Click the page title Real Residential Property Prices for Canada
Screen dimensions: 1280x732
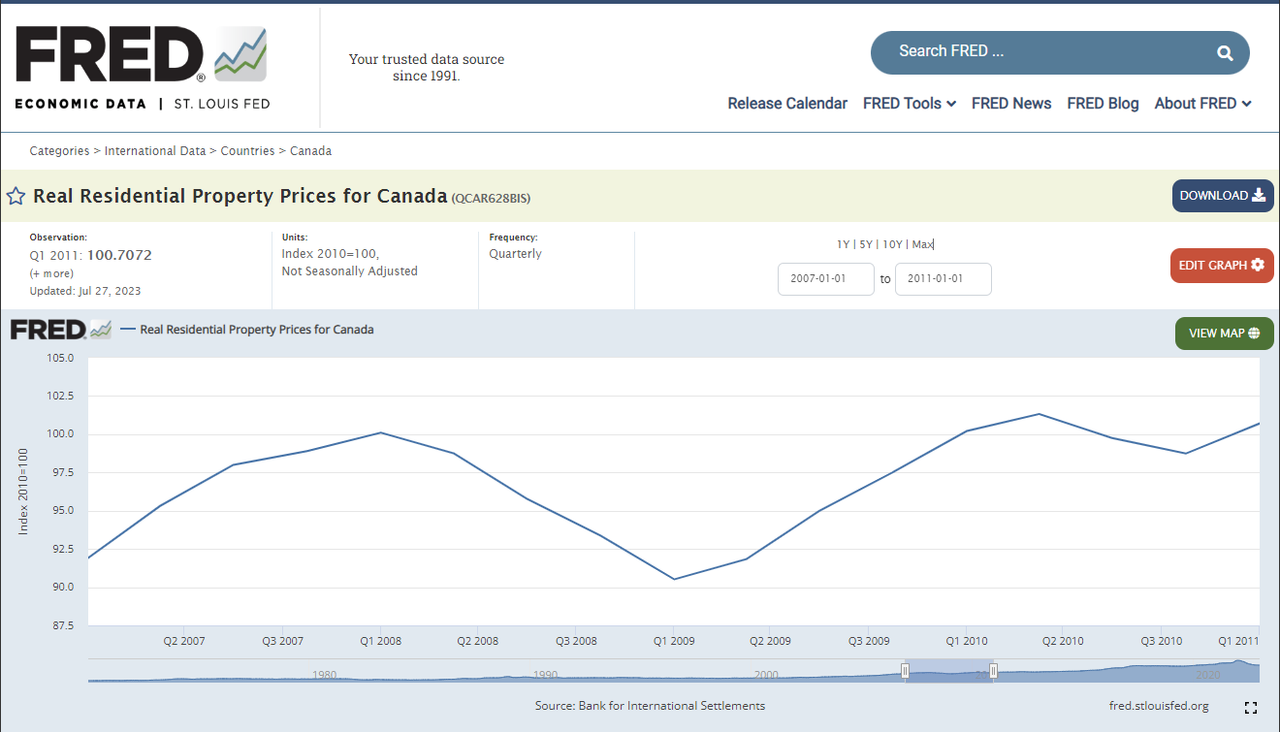240,196
